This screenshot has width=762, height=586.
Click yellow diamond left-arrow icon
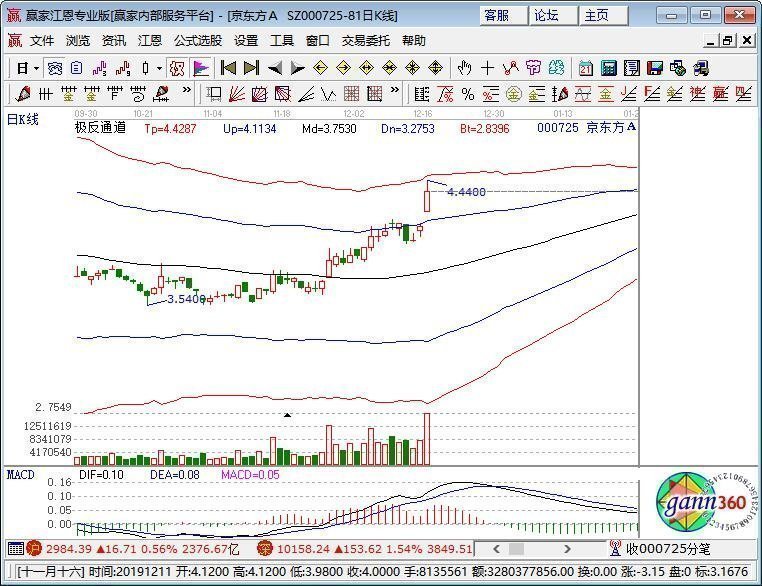320,68
